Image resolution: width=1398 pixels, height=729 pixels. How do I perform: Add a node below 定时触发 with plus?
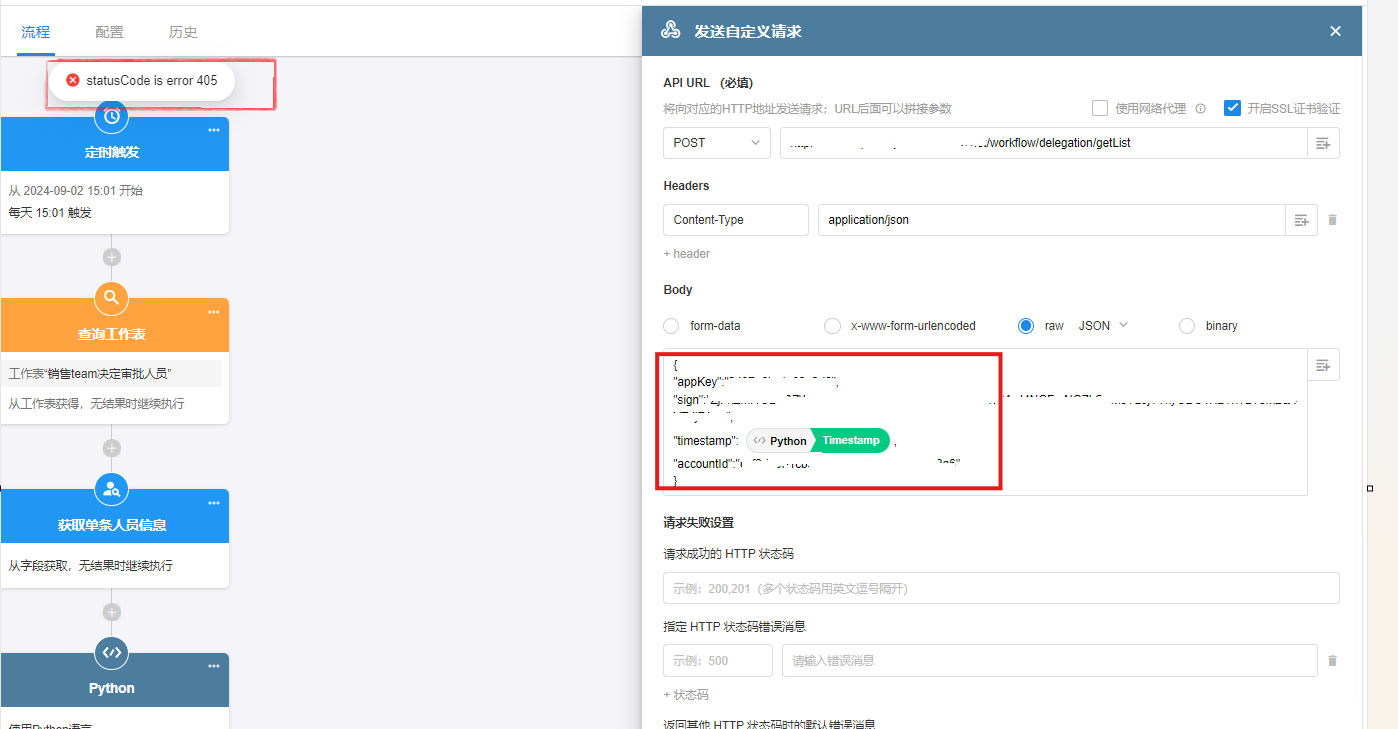112,257
